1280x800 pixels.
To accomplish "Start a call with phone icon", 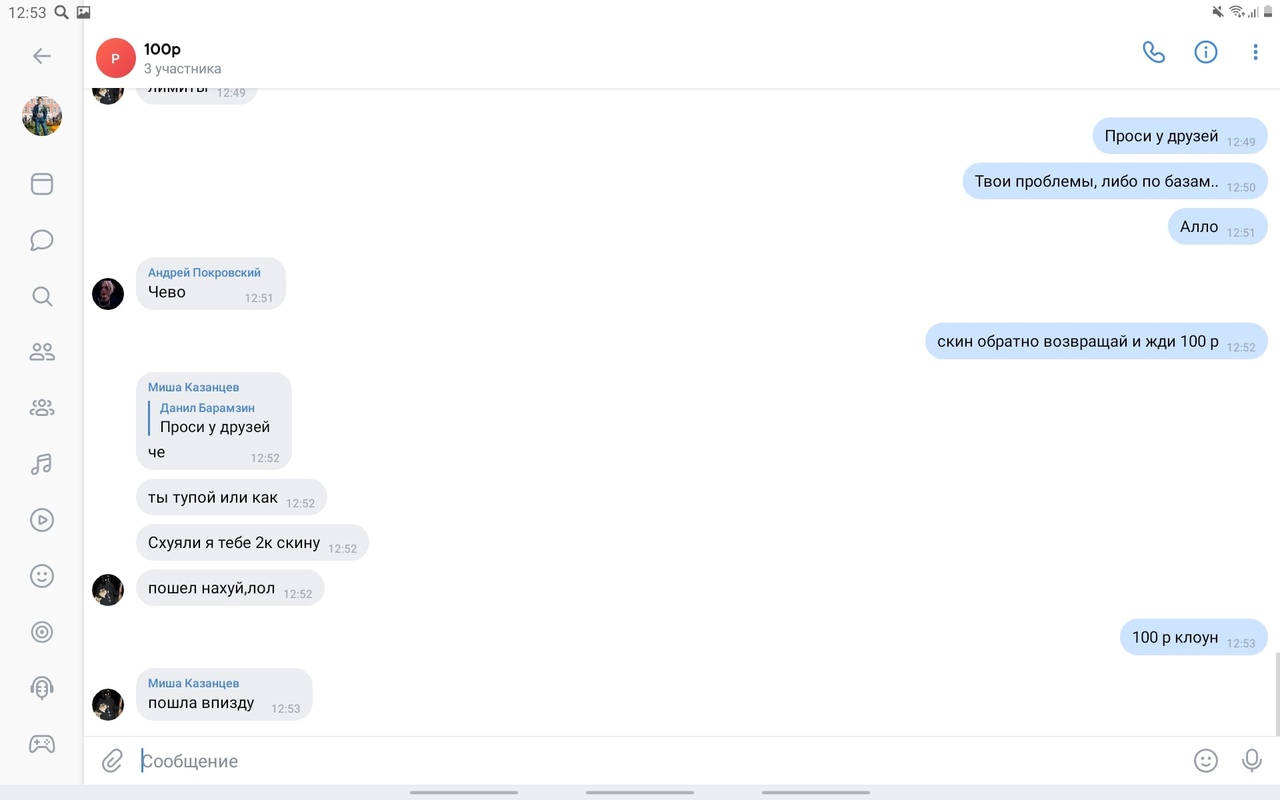I will pyautogui.click(x=1154, y=53).
